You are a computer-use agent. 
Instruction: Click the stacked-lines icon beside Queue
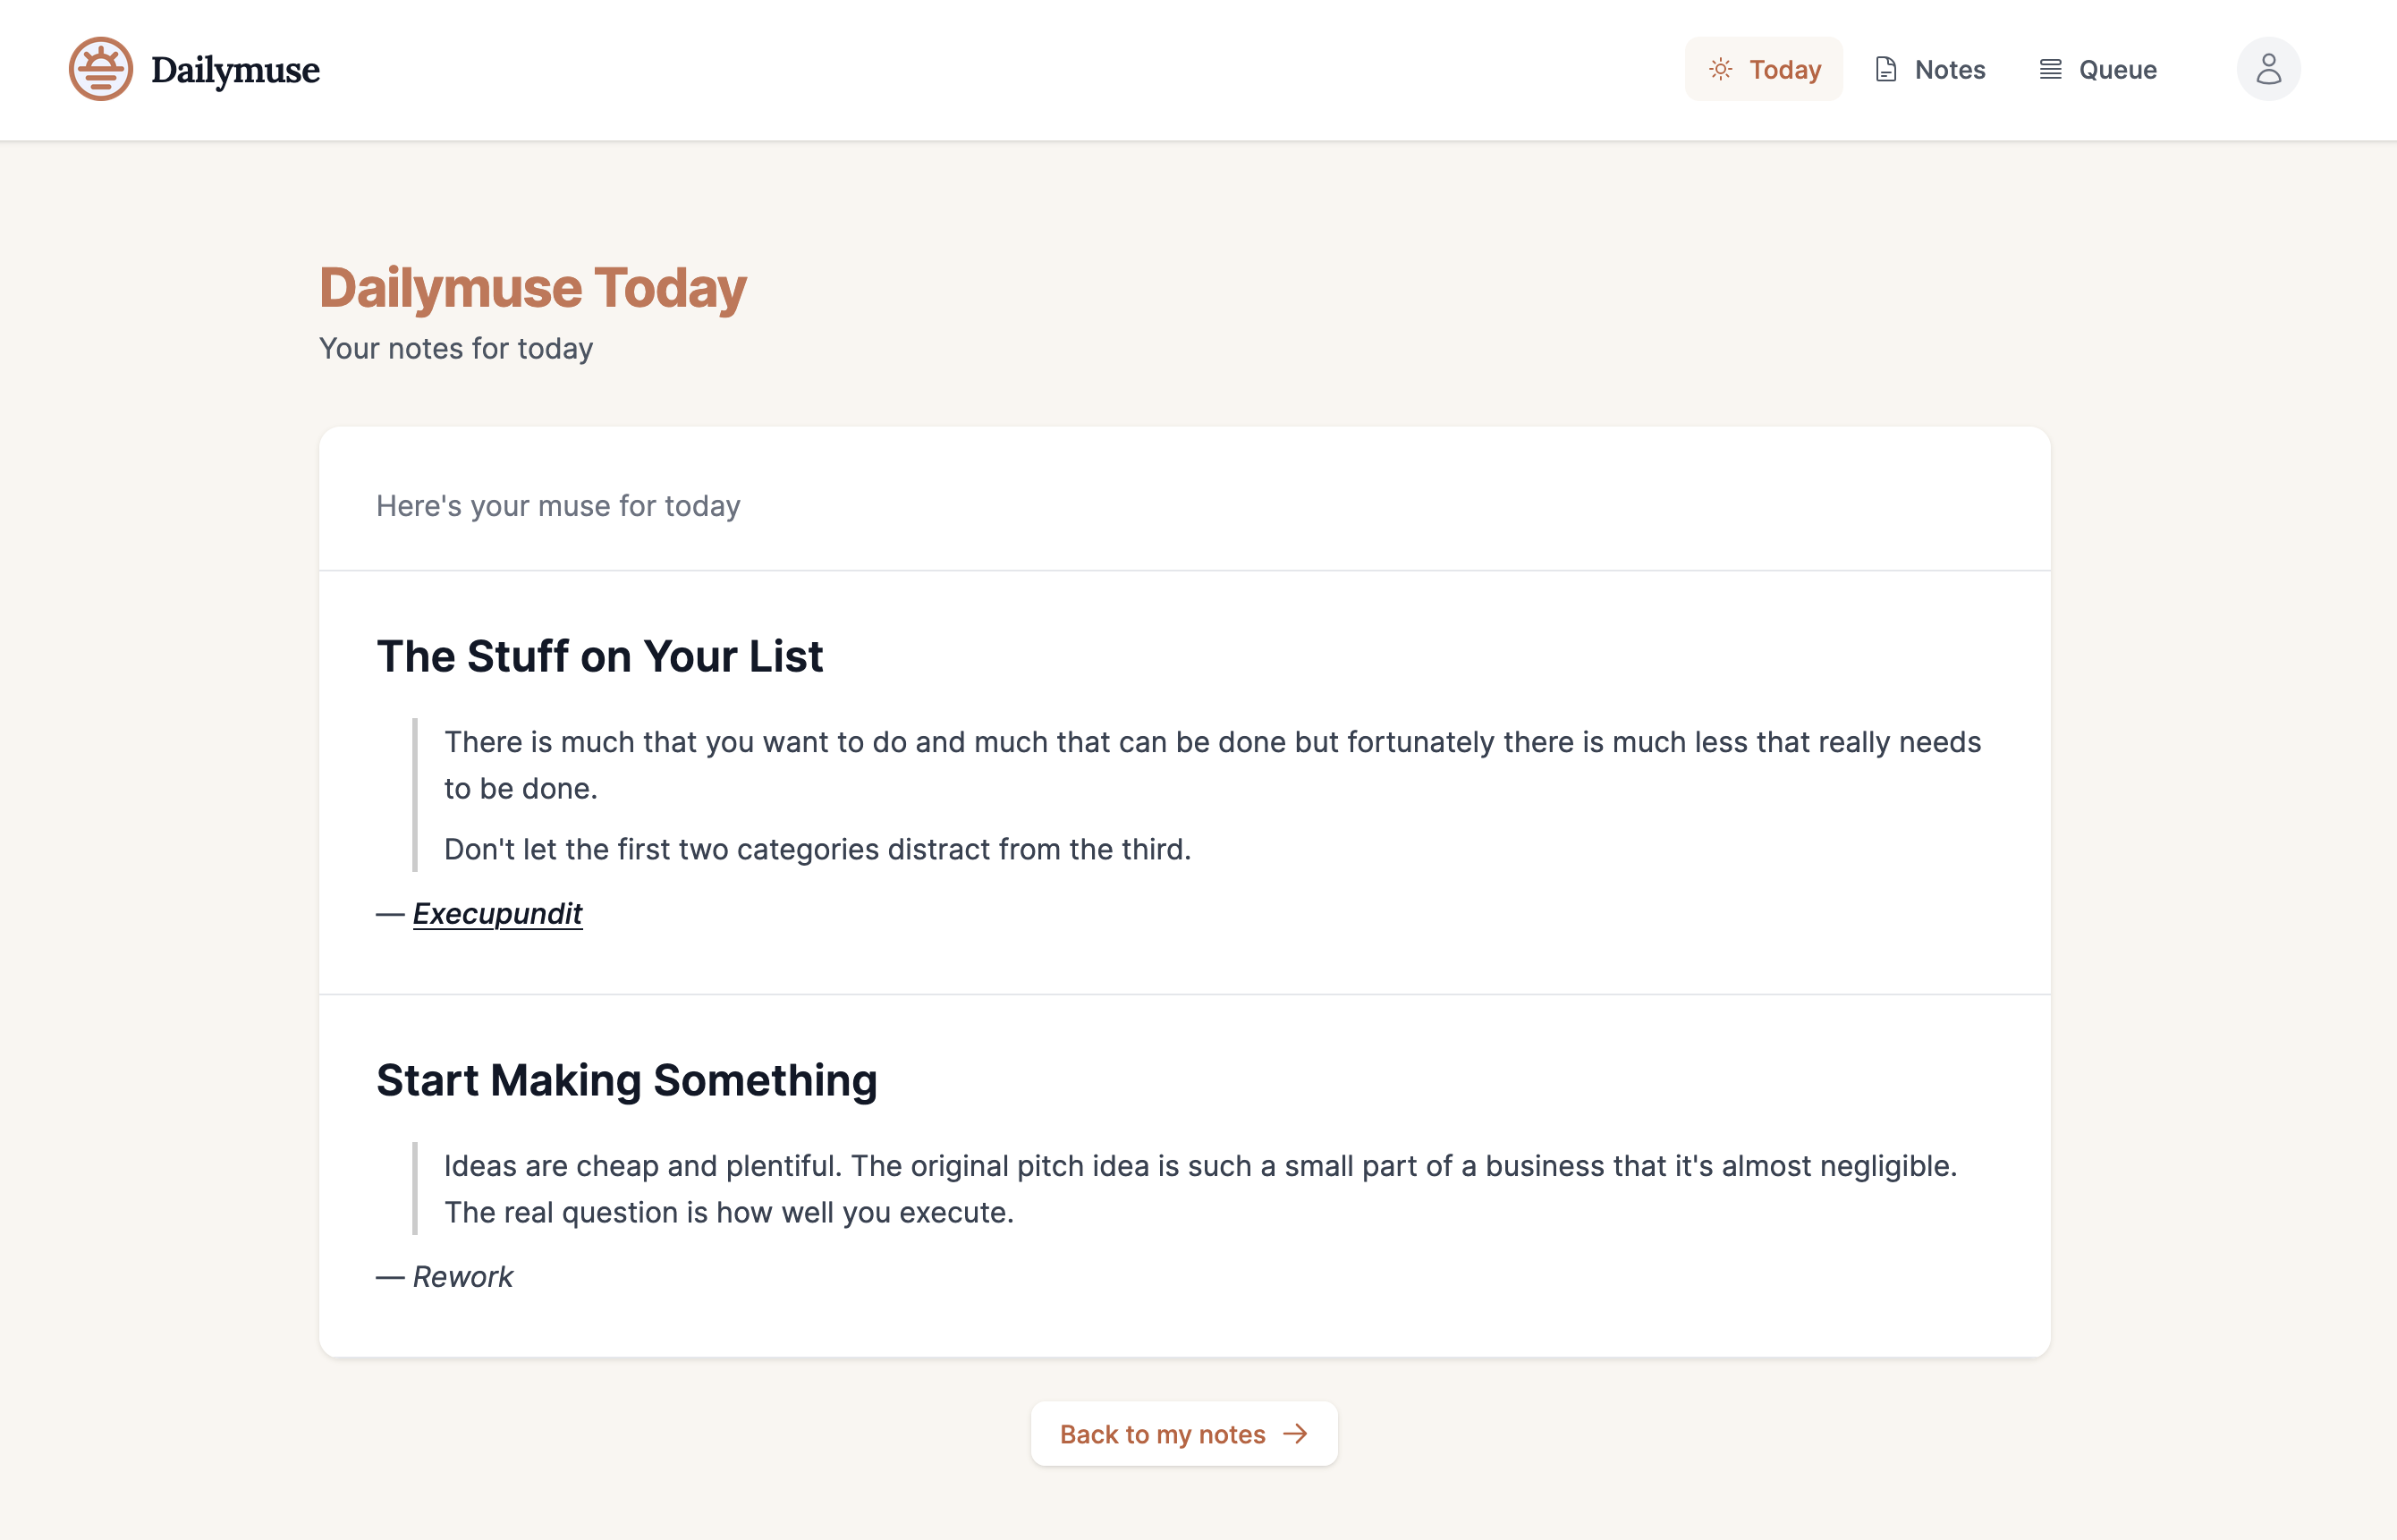click(x=2051, y=69)
